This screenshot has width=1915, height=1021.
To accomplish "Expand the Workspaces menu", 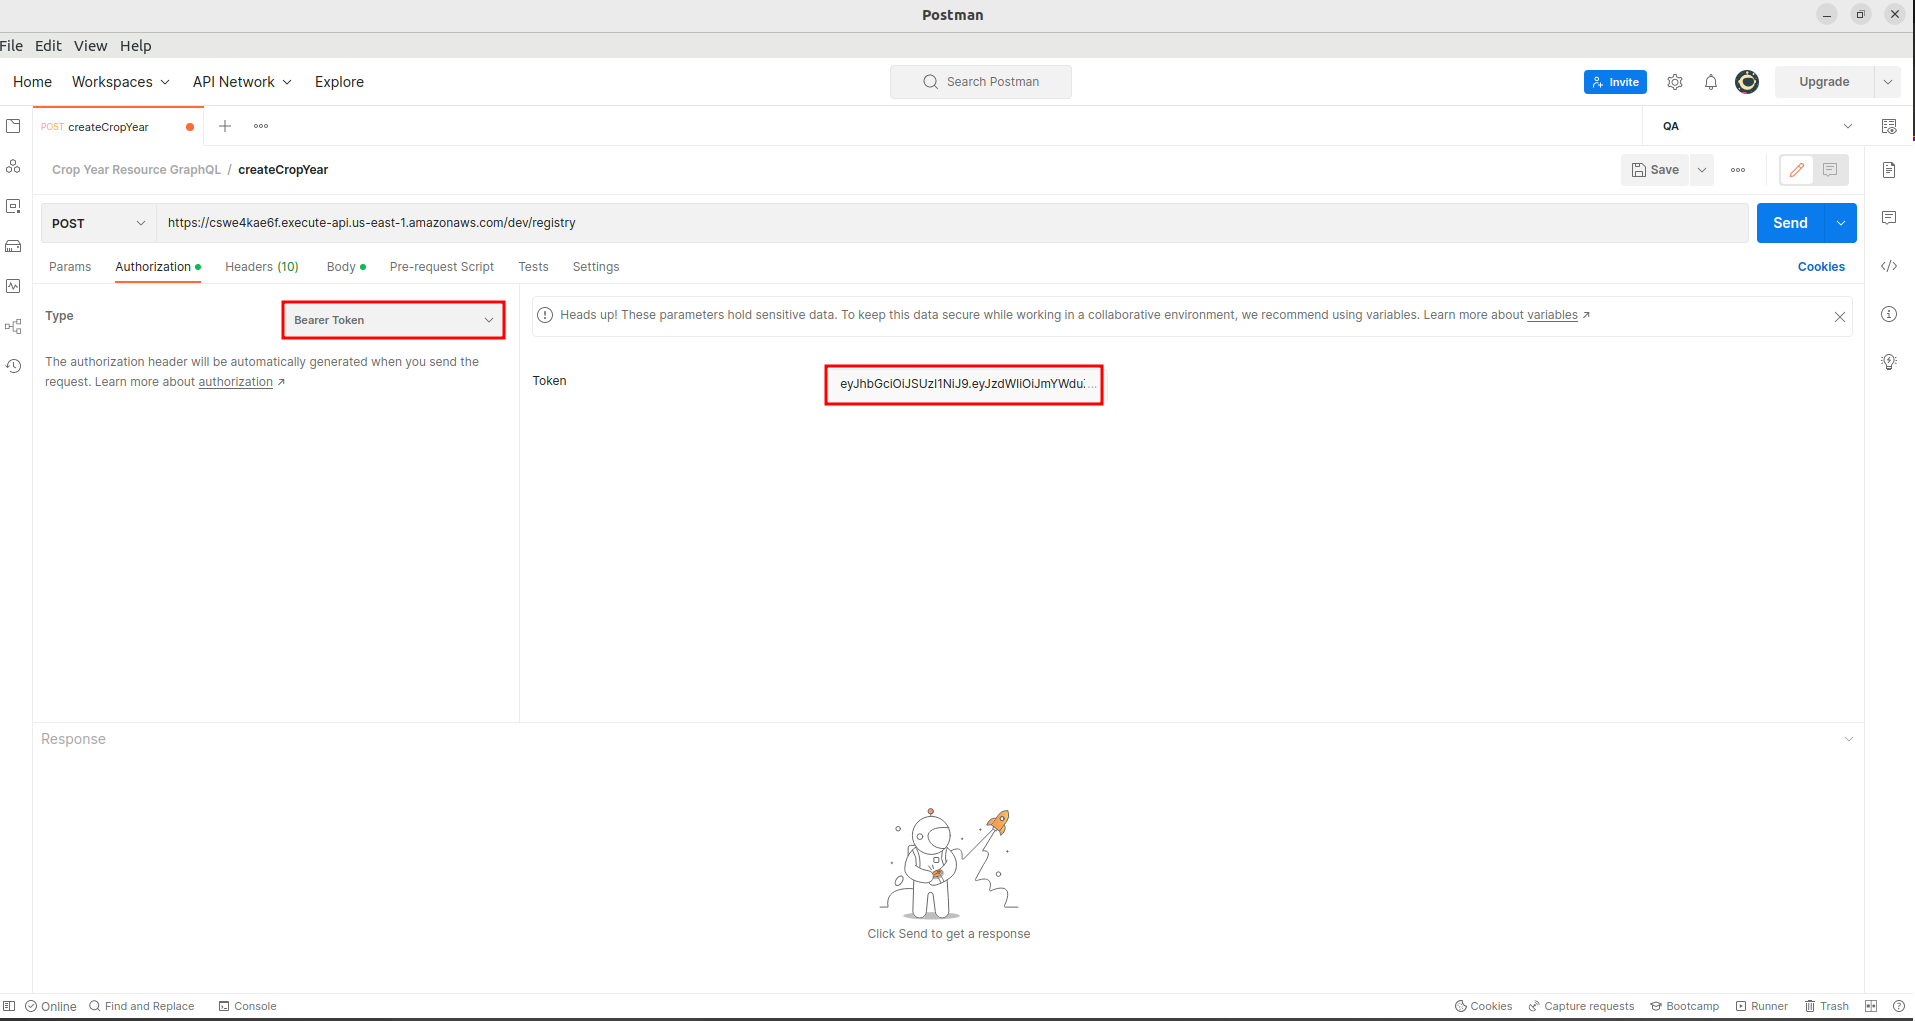I will pyautogui.click(x=121, y=82).
